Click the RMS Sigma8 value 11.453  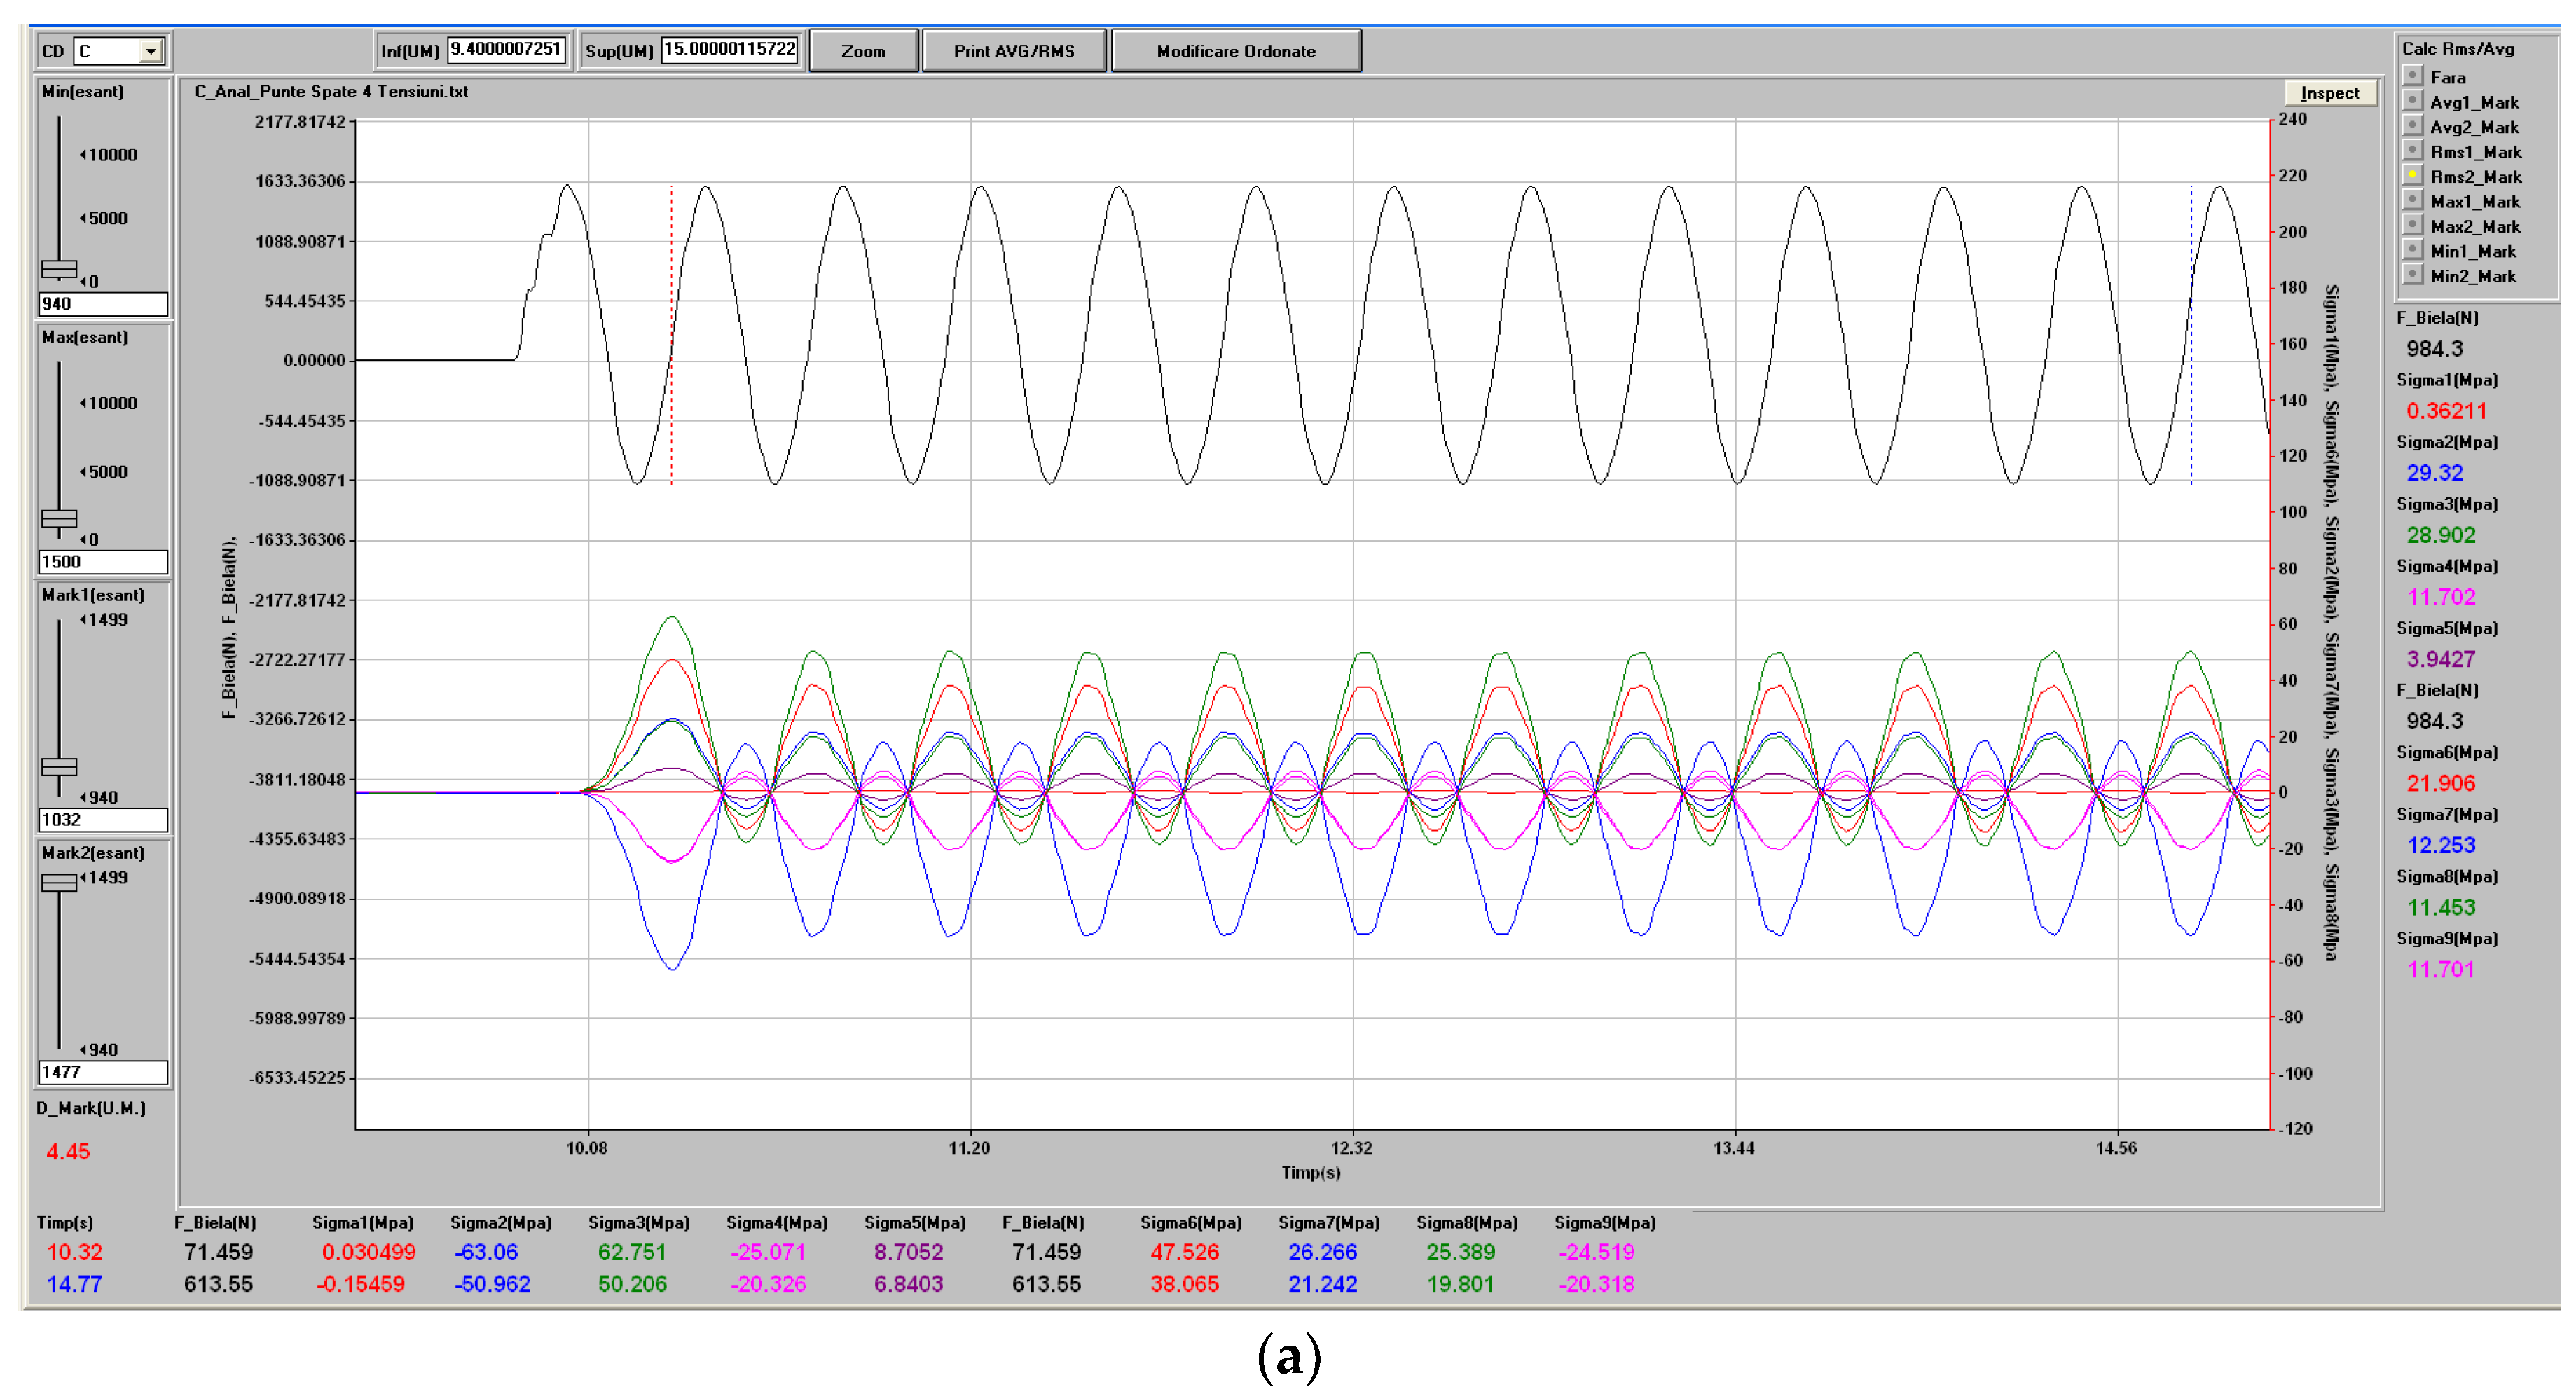[2441, 907]
